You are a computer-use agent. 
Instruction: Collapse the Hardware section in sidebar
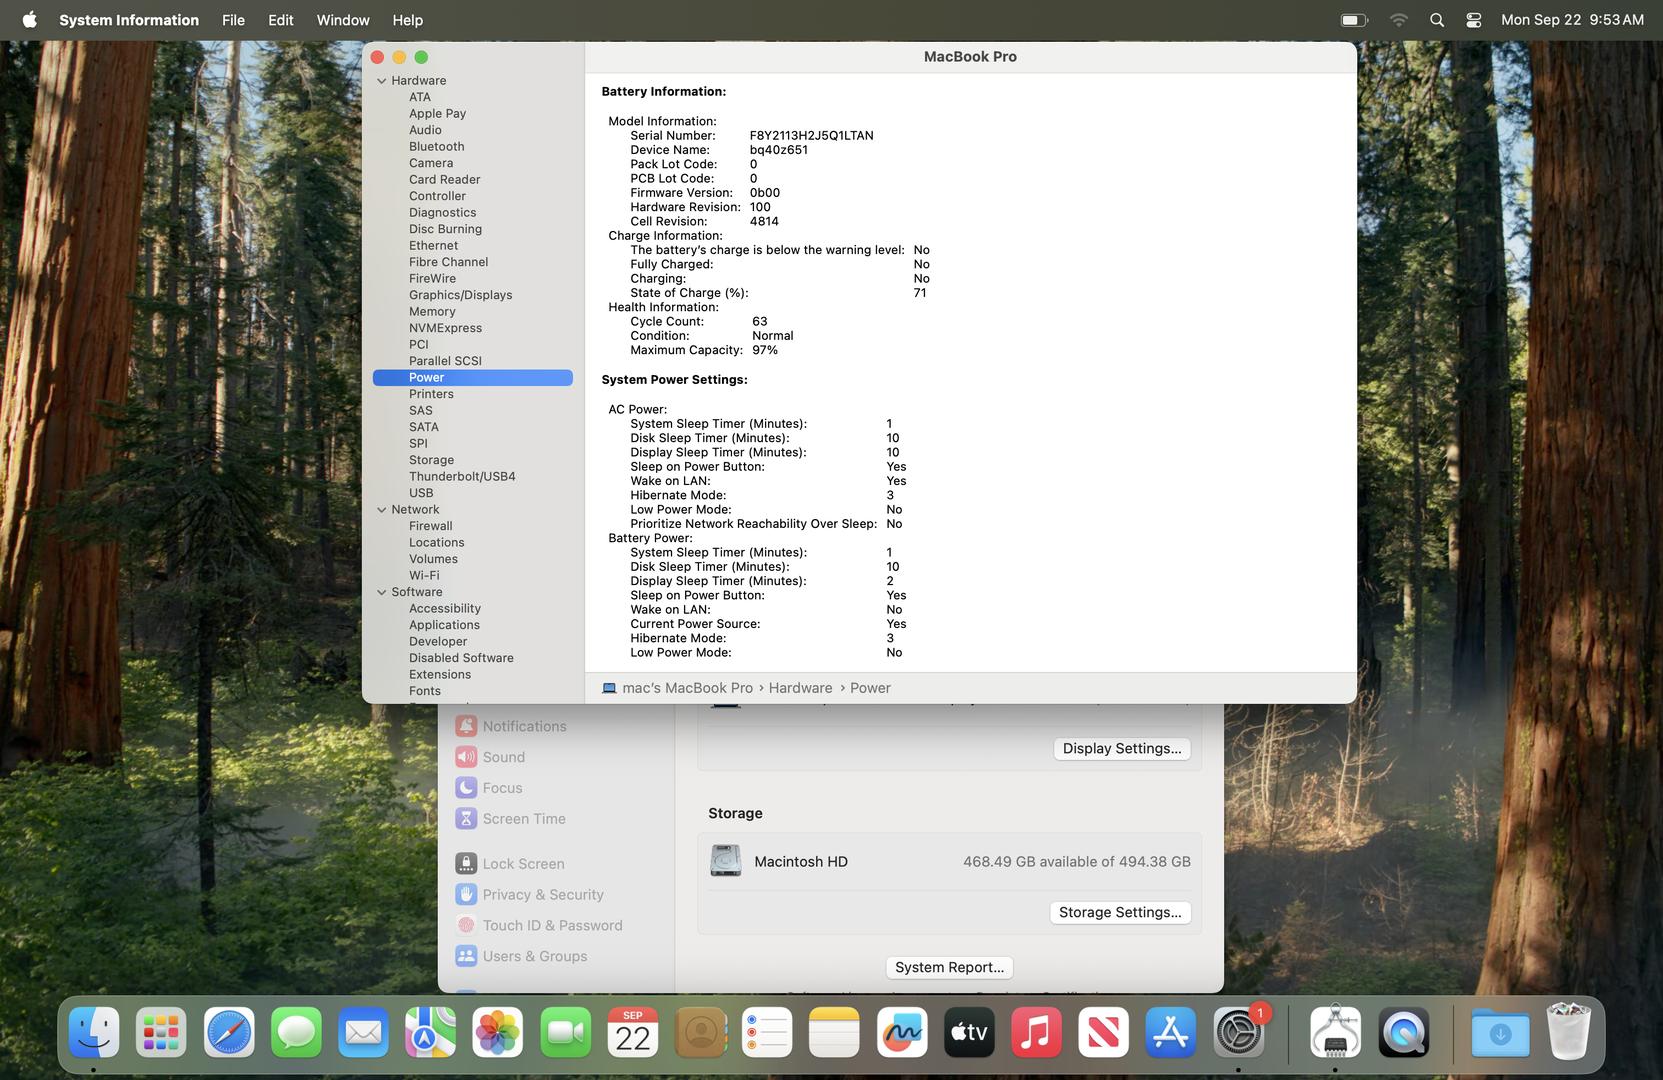click(381, 81)
